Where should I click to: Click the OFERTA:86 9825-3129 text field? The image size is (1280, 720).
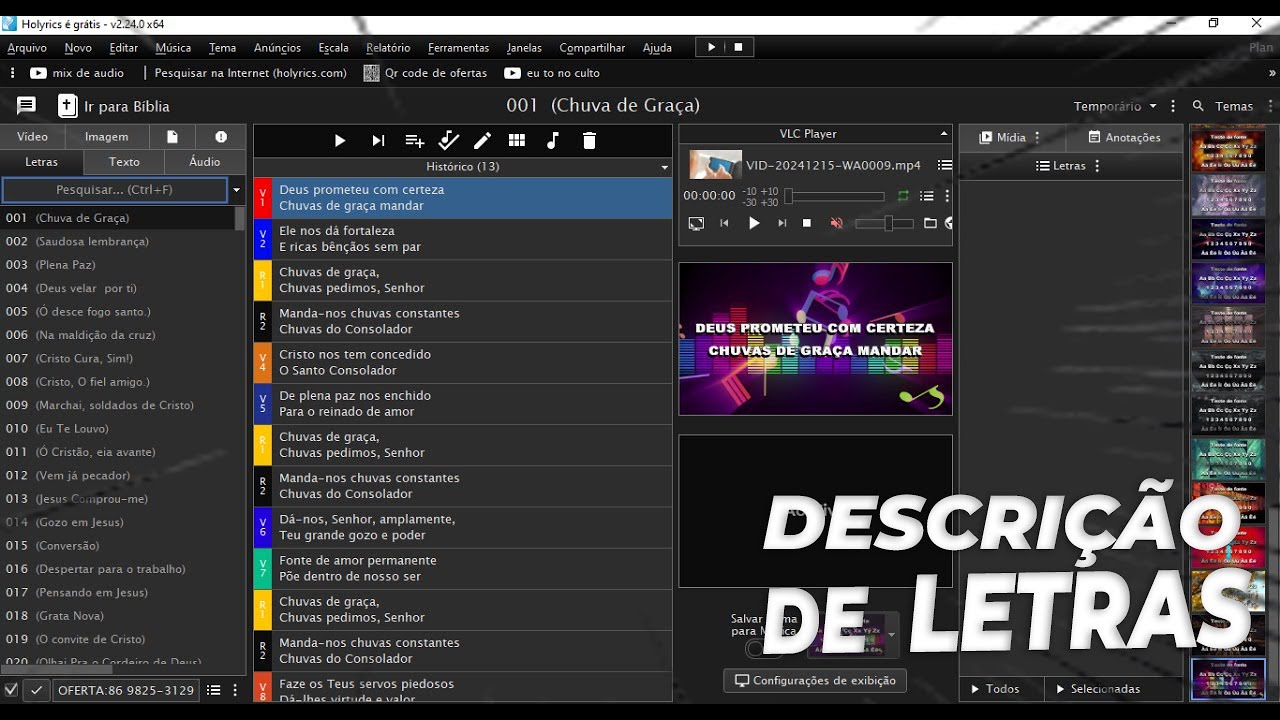coord(126,690)
